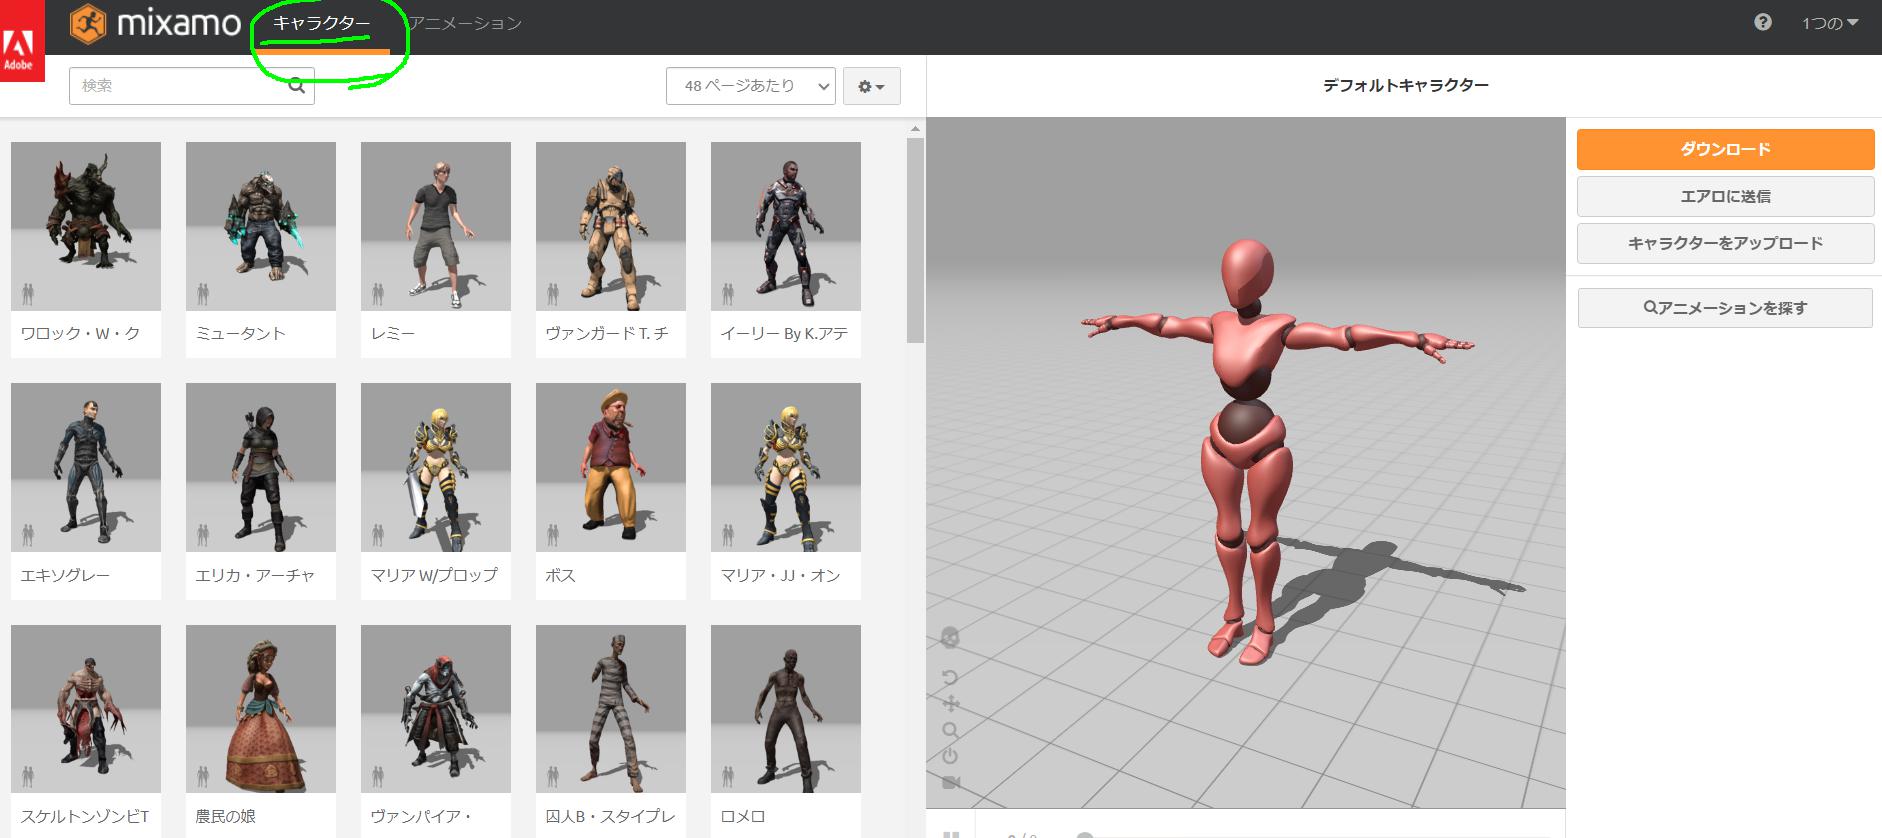The image size is (1882, 838).
Task: Select the ミュータント character thumbnail
Action: tap(261, 226)
